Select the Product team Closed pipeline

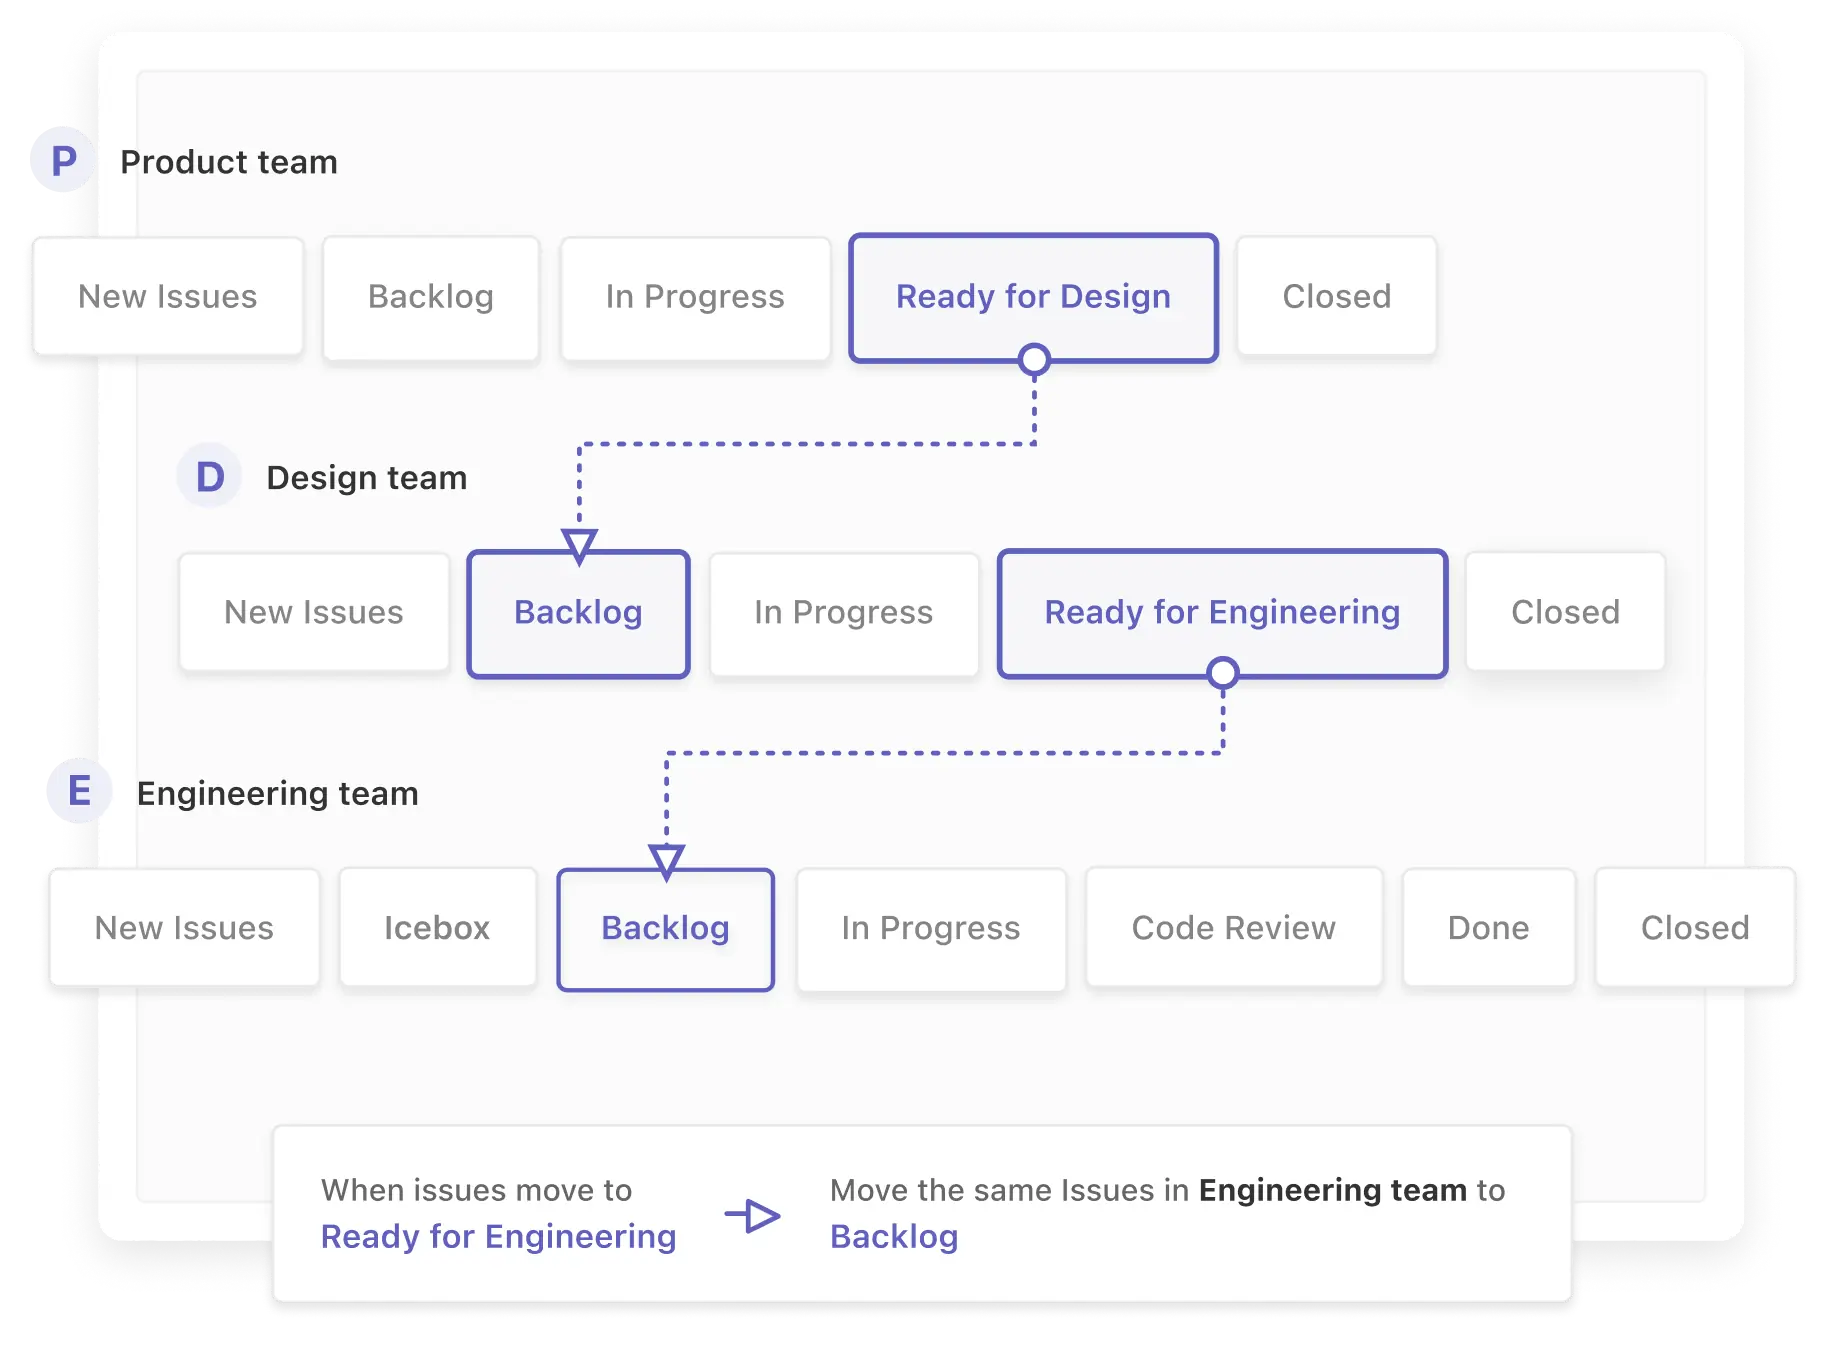[1337, 296]
